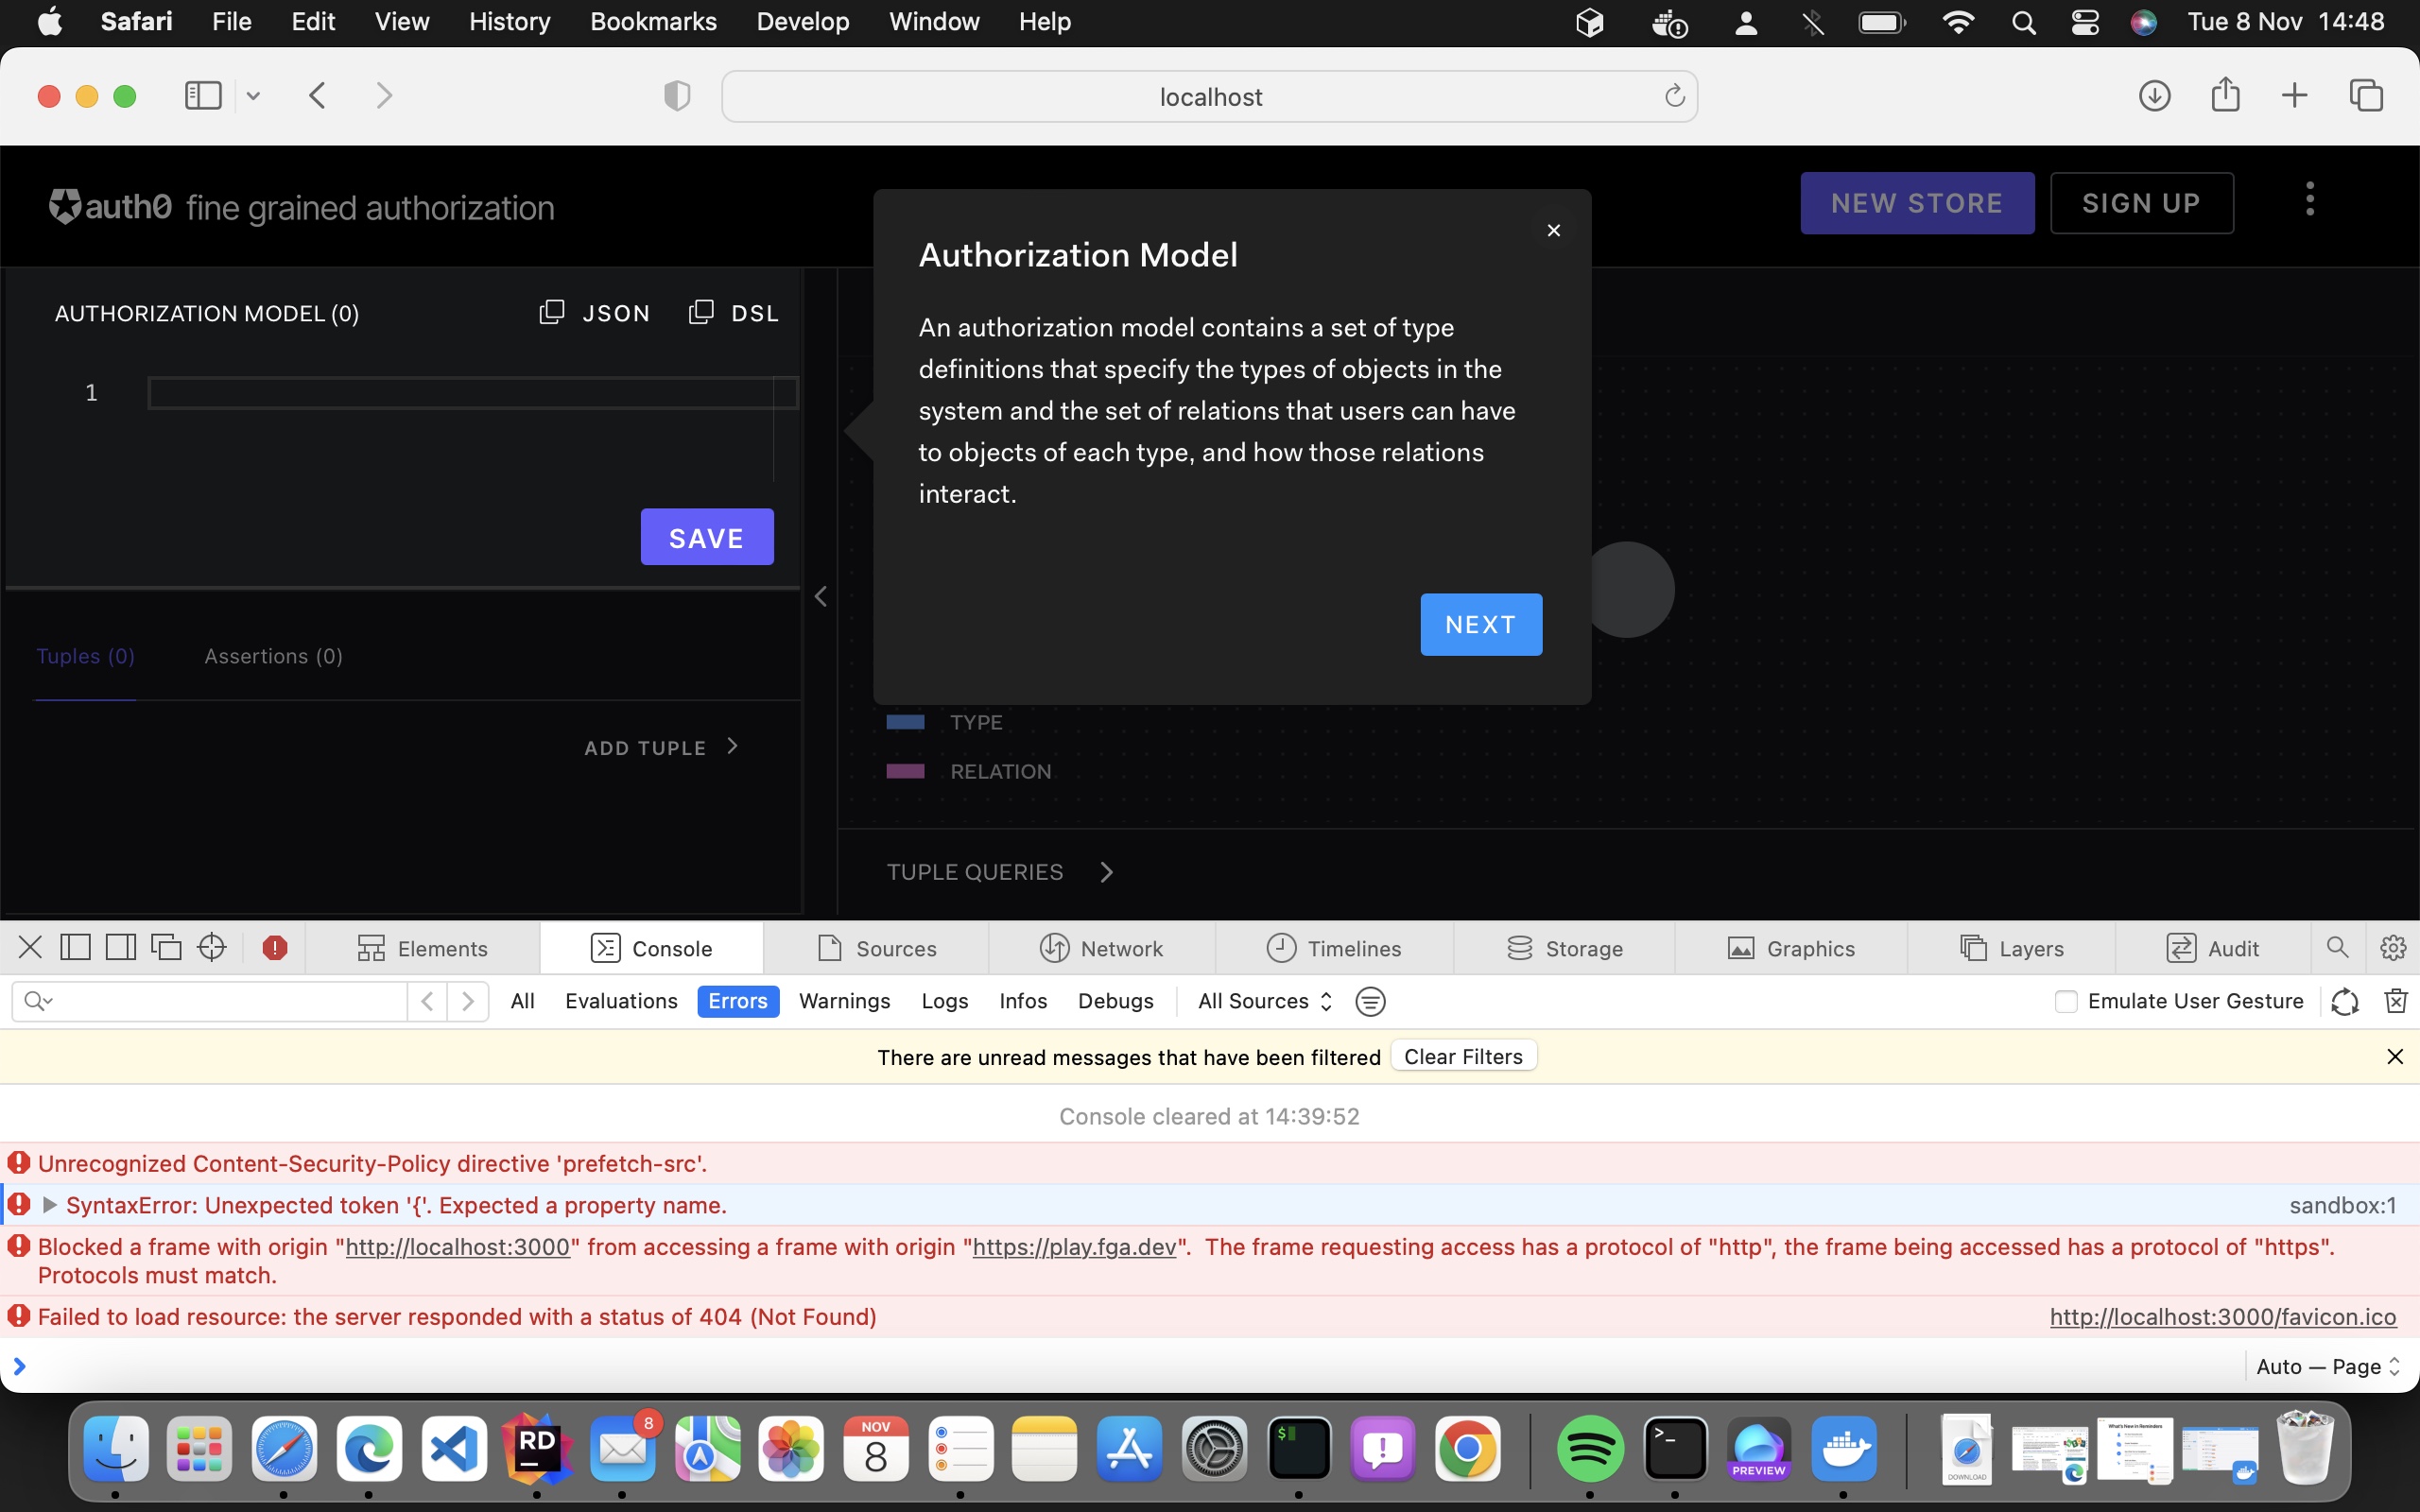Reload the localhost page
The width and height of the screenshot is (2420, 1512).
[x=1673, y=96]
